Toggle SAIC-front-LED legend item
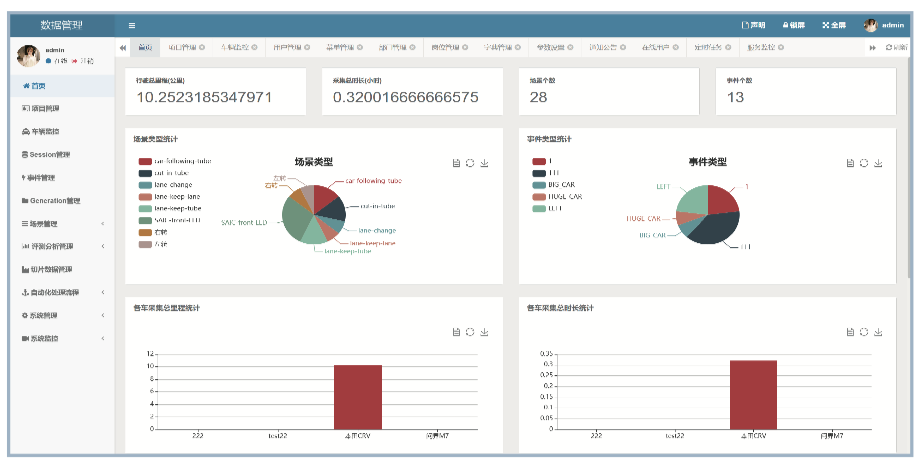The image size is (922, 468). click(169, 220)
